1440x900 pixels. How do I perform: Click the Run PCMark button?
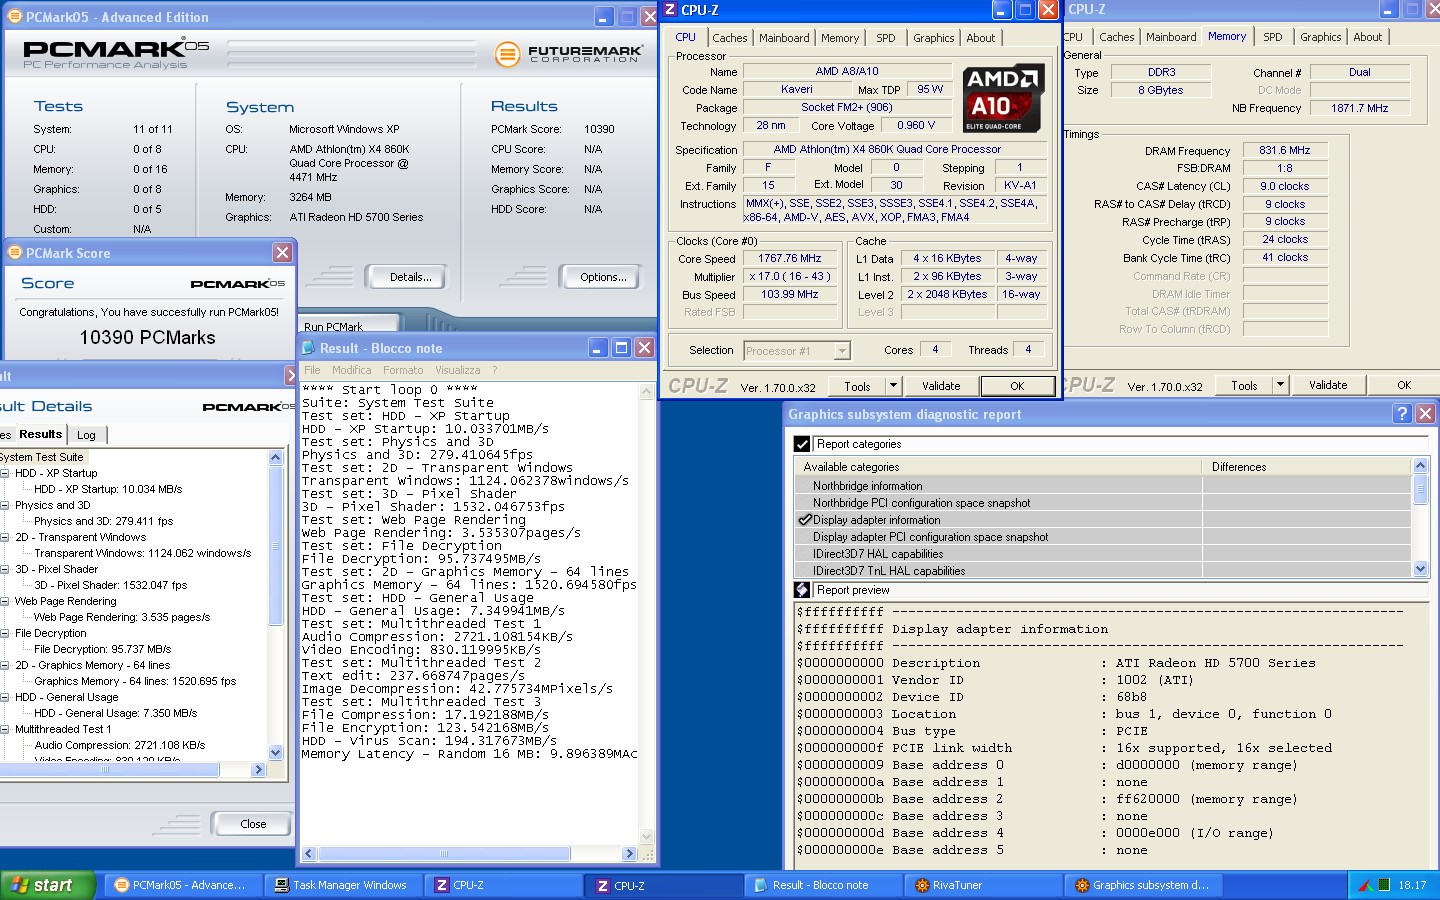tap(350, 324)
